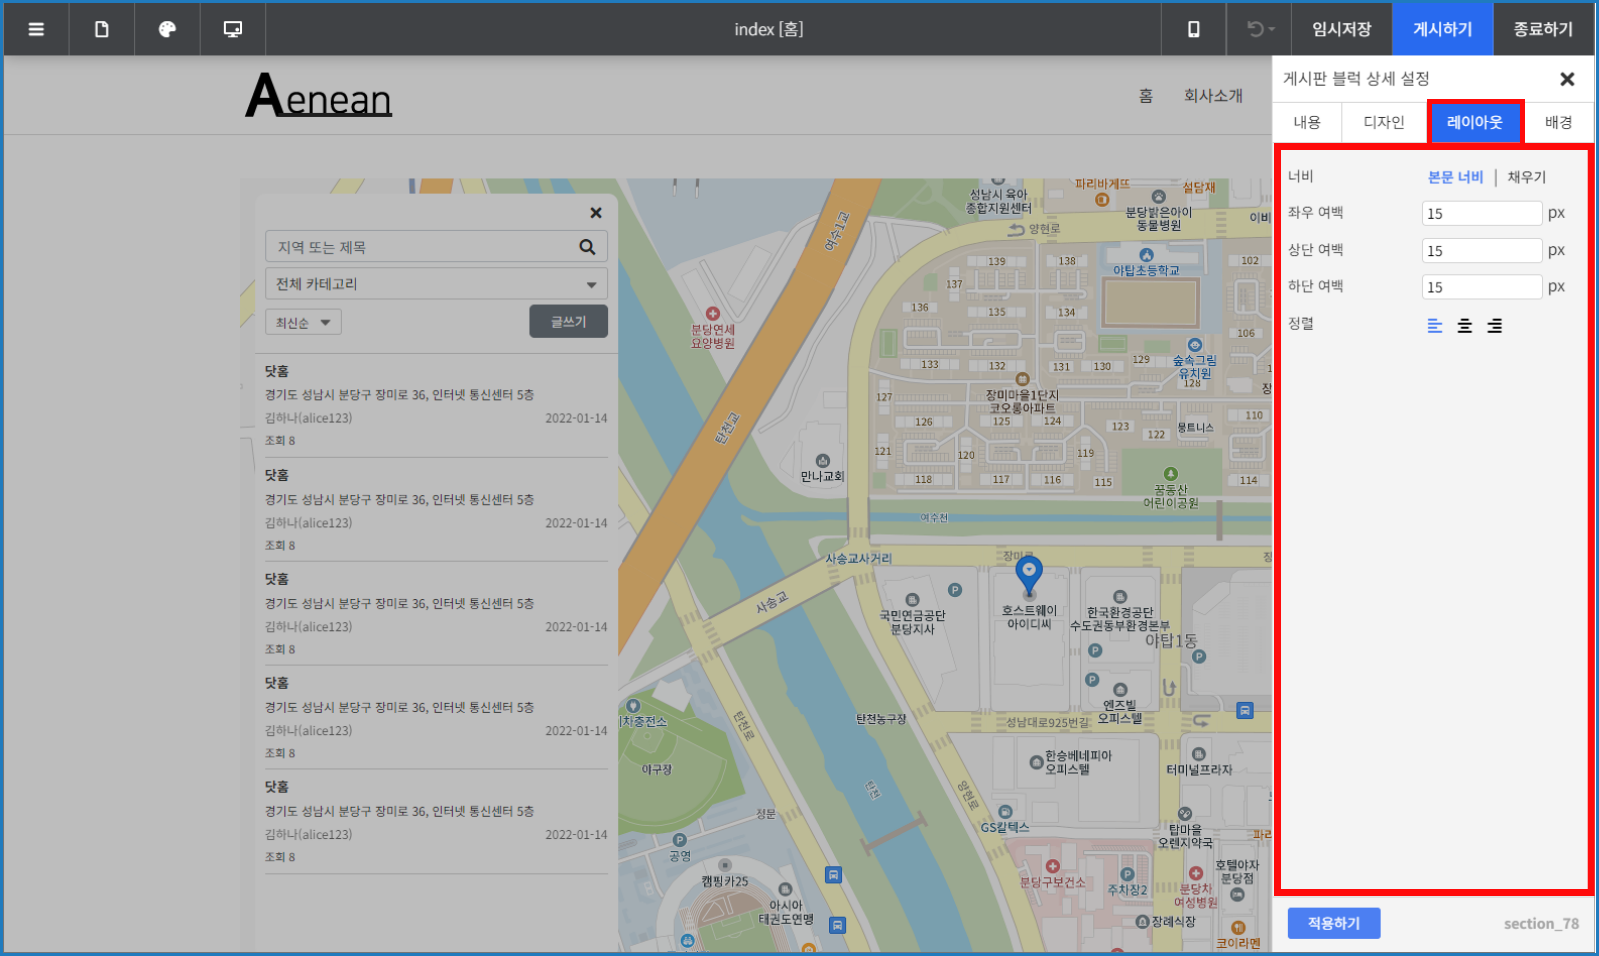This screenshot has height=956, width=1599.
Task: Select center alignment icon
Action: tap(1464, 325)
